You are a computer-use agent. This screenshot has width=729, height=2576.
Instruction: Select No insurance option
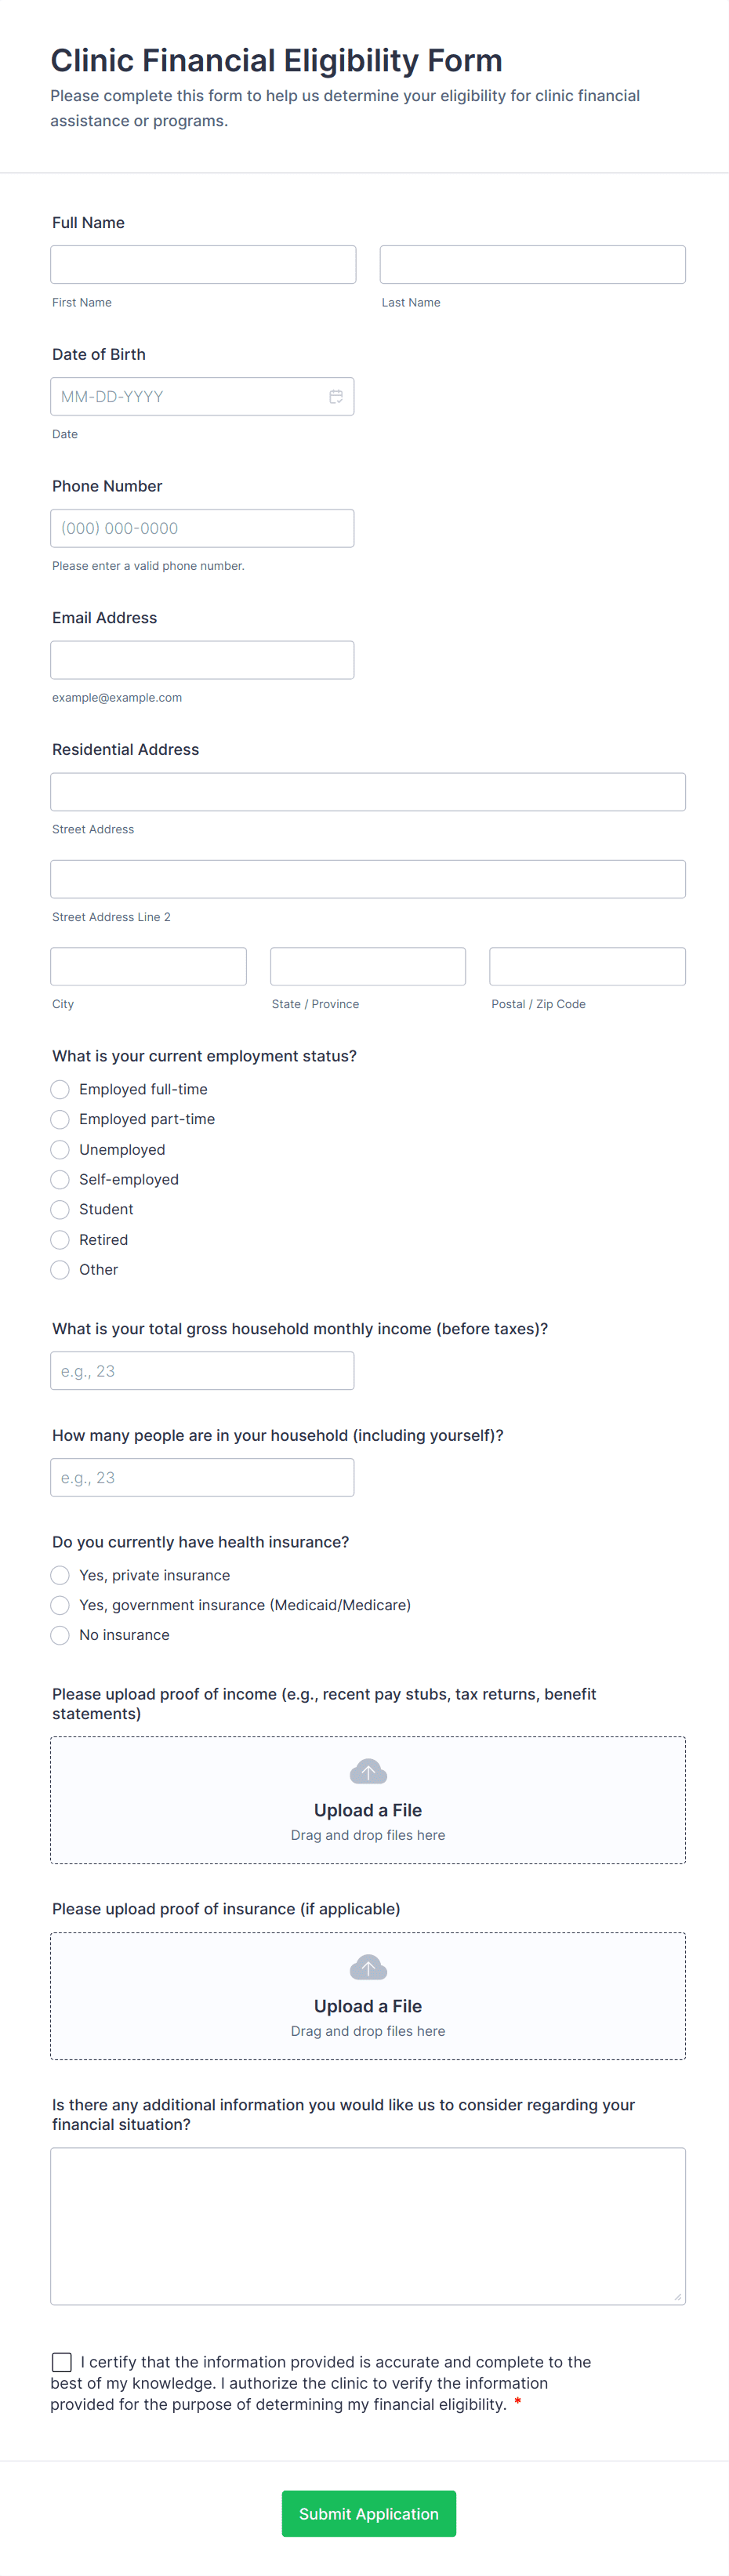tap(61, 1635)
